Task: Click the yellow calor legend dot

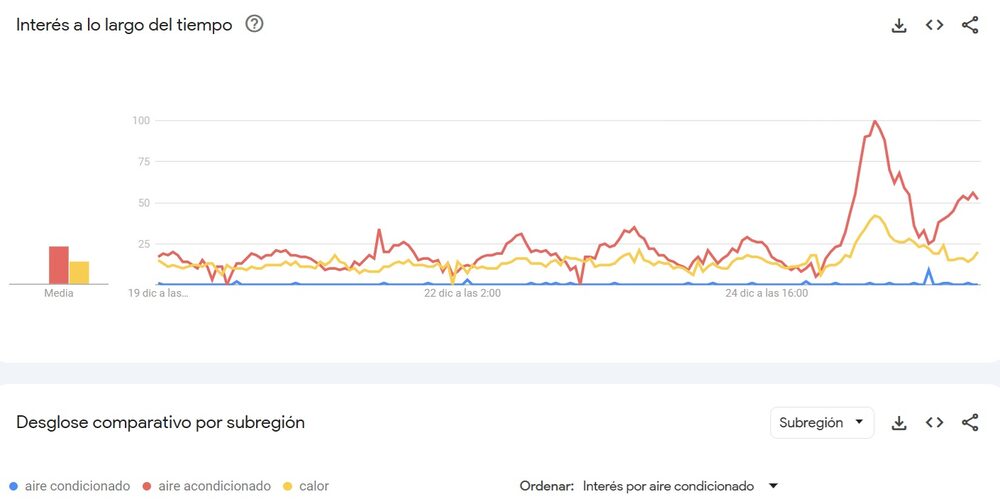Action: pos(288,487)
